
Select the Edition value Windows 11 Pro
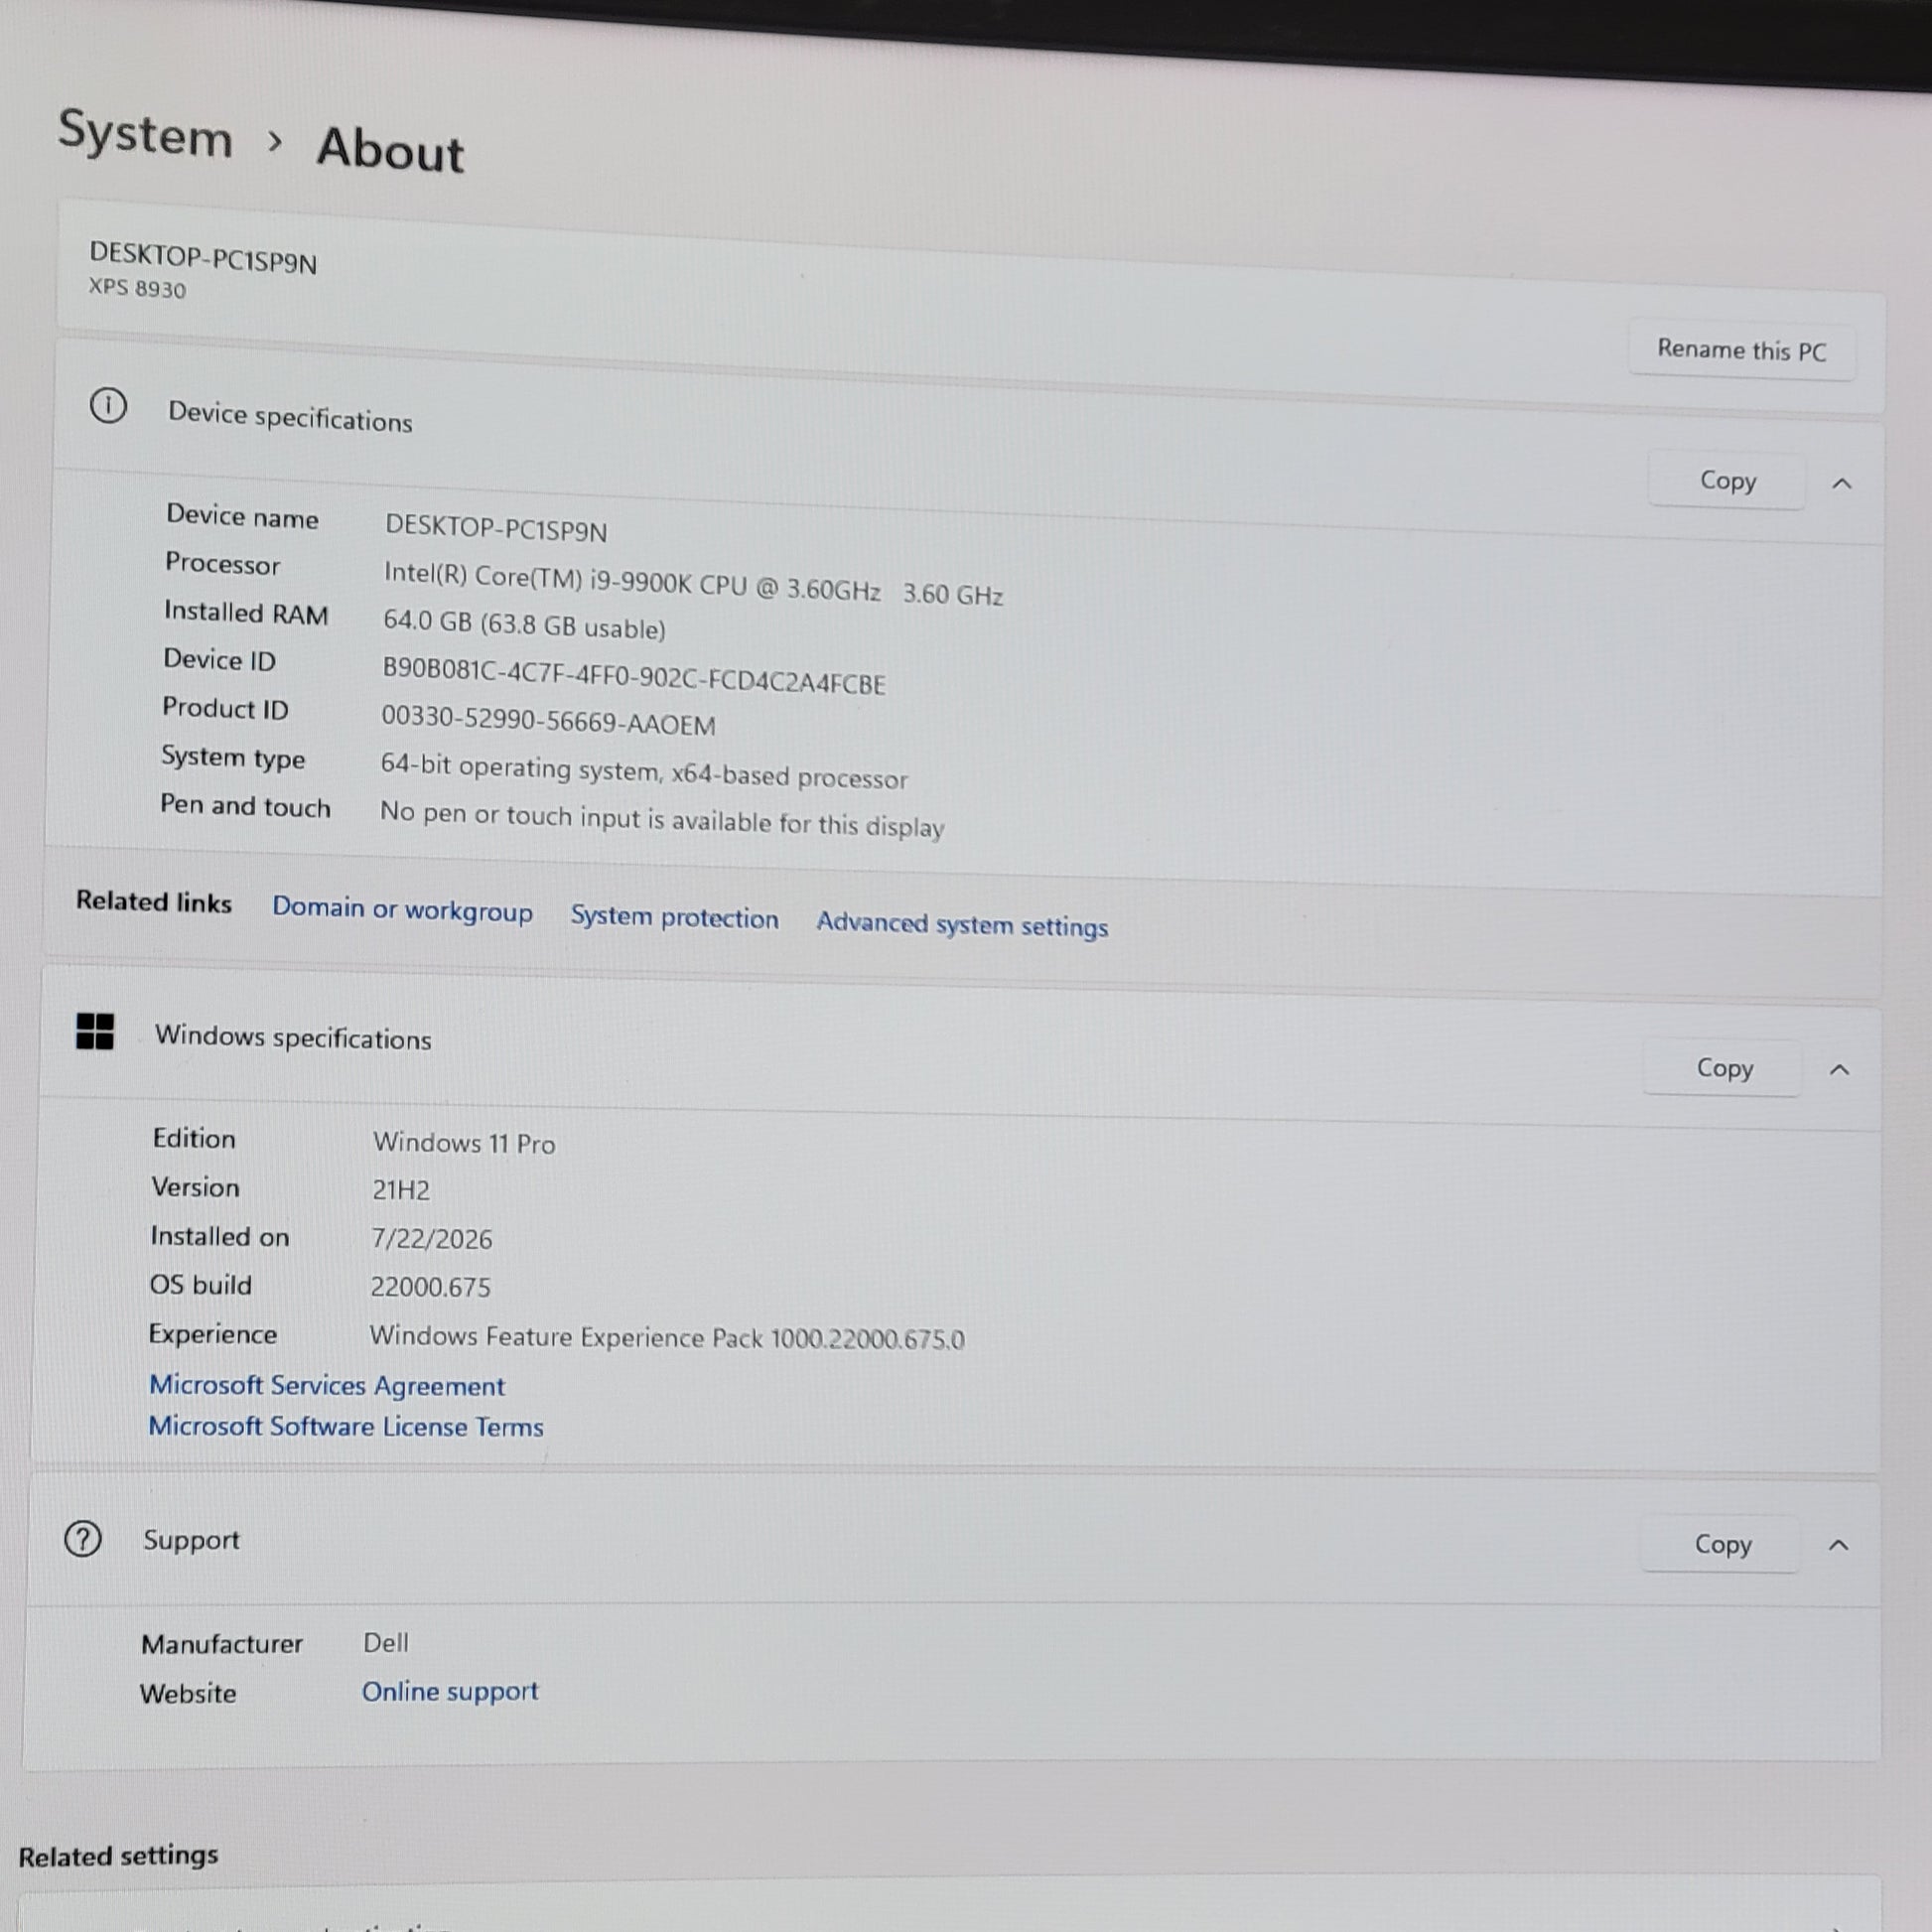click(464, 1142)
